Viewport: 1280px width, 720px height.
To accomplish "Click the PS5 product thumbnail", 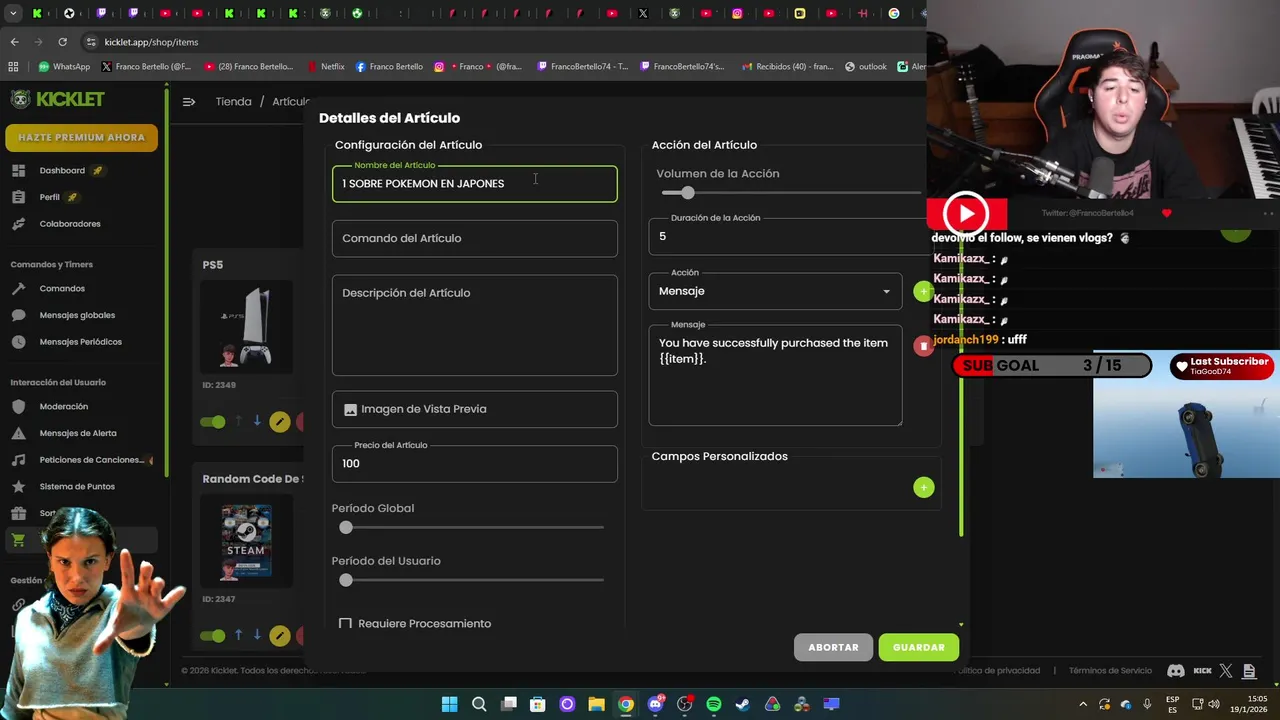I will pyautogui.click(x=247, y=327).
